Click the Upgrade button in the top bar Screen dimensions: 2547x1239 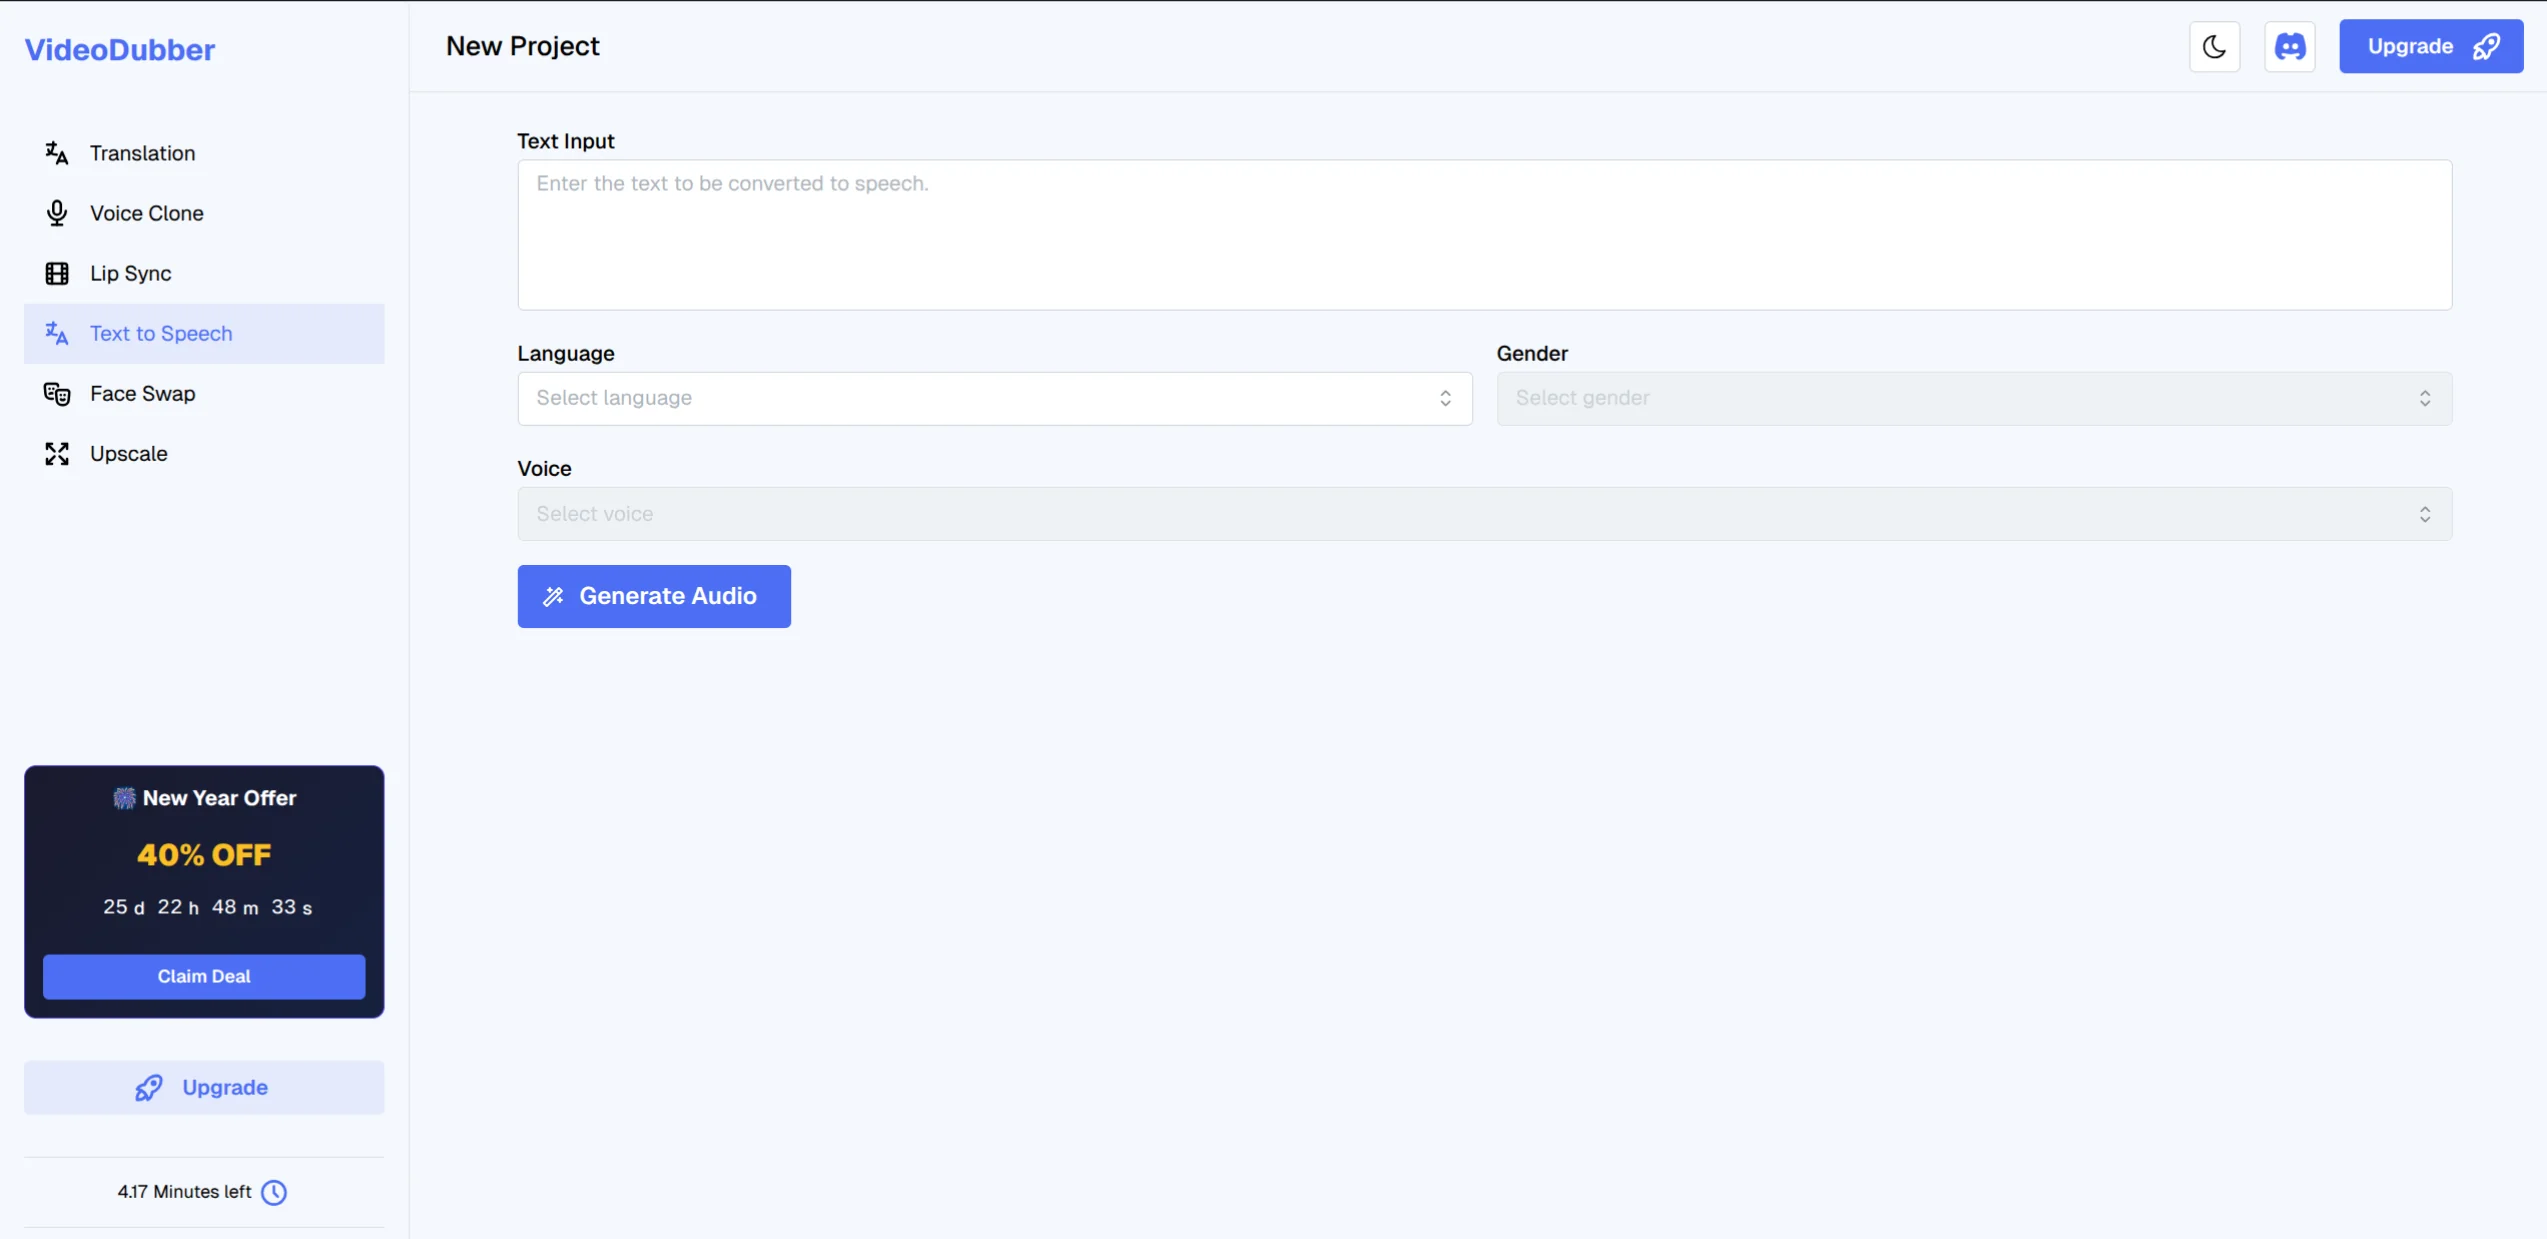[x=2431, y=46]
